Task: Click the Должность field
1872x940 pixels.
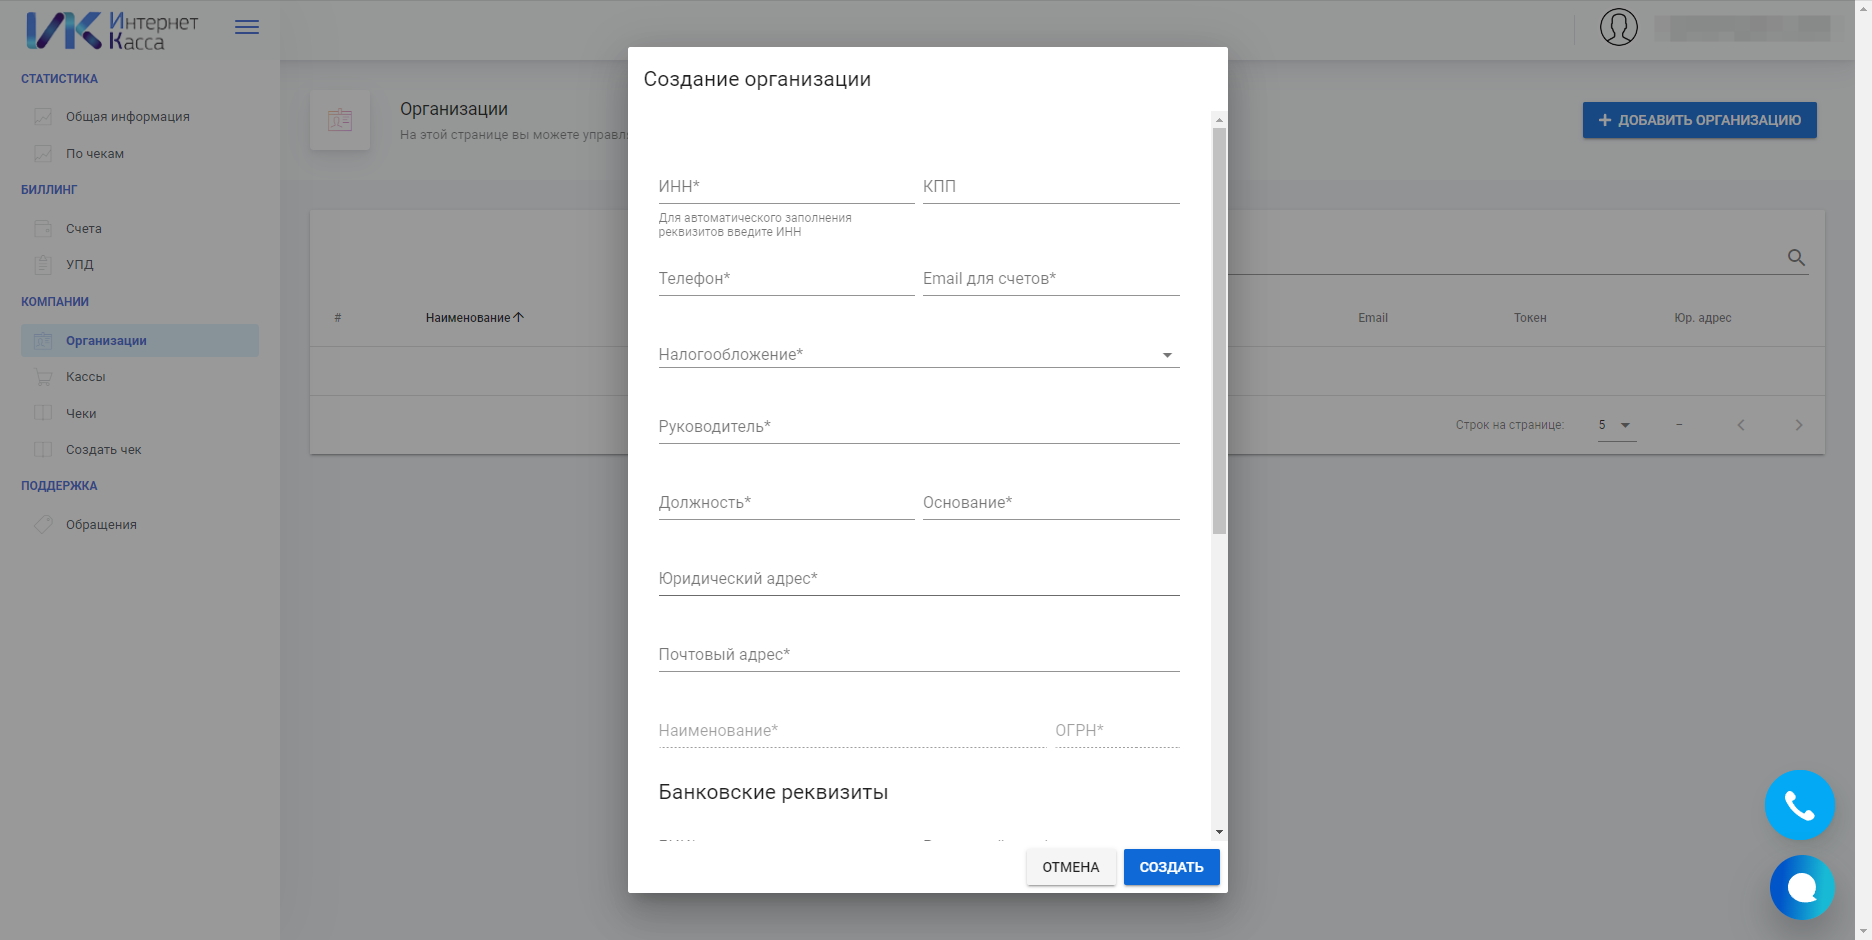Action: [x=786, y=503]
